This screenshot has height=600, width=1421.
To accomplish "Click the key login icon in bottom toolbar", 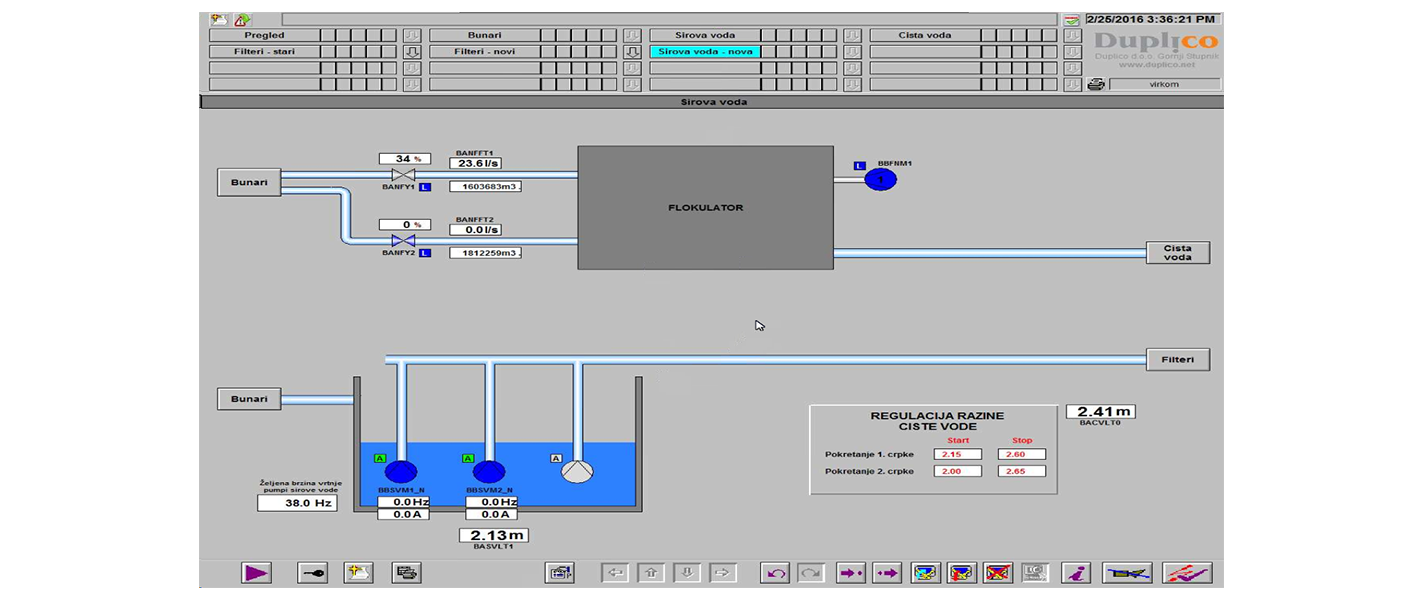I will pos(313,573).
